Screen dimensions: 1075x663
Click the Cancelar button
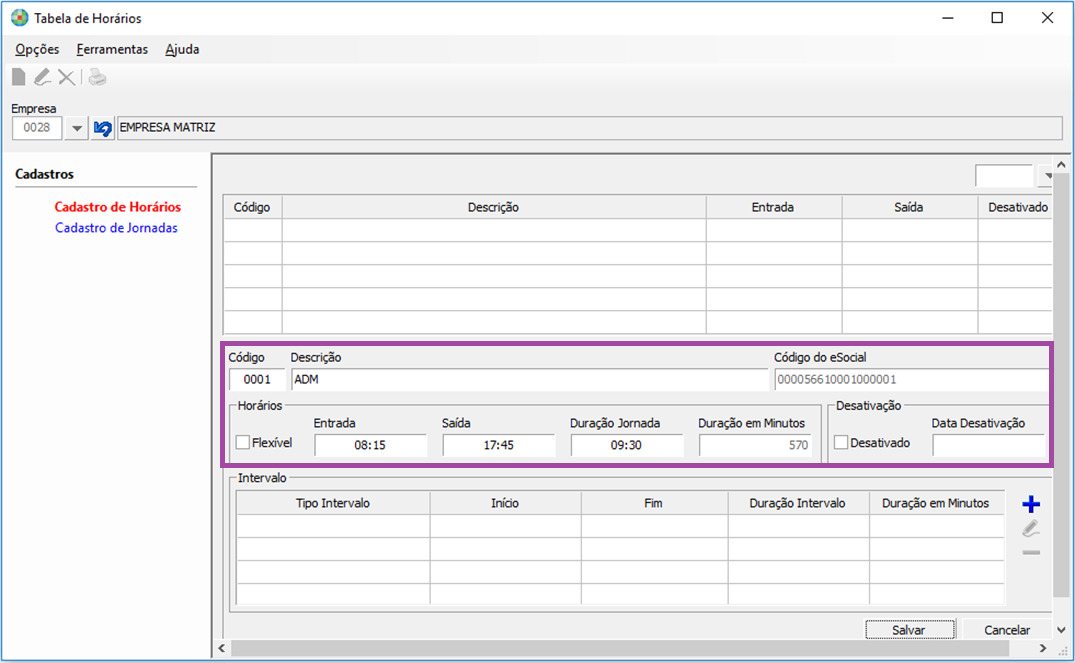click(1006, 629)
